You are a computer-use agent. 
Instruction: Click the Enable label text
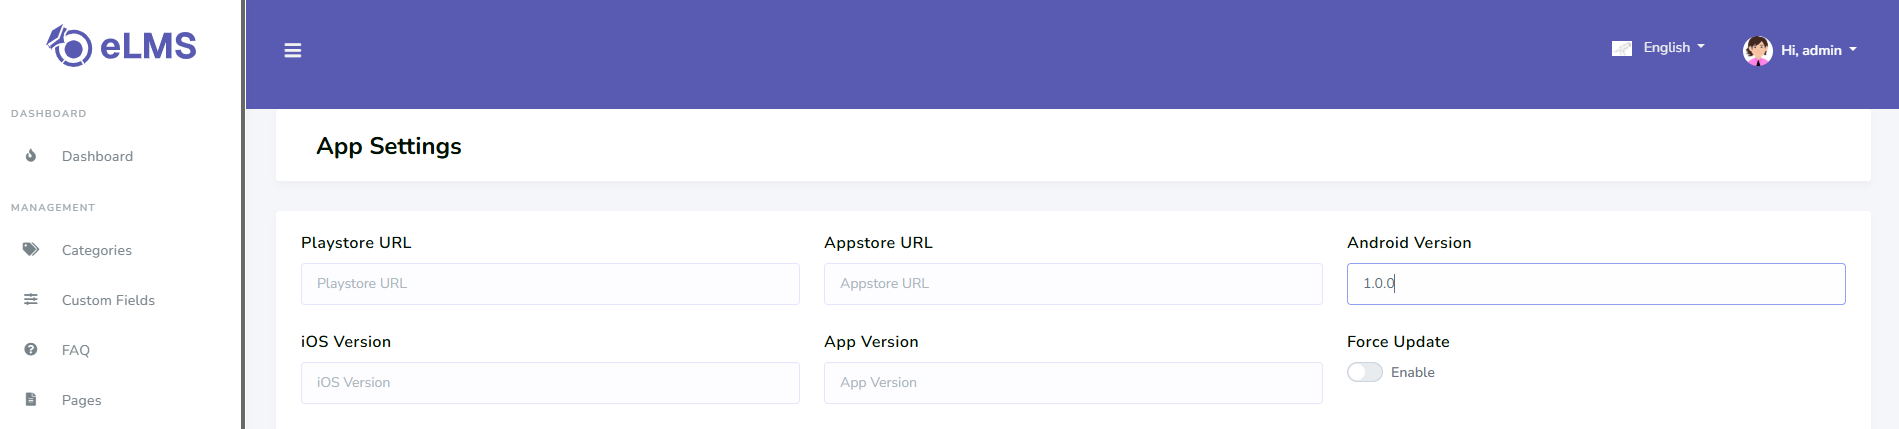(1413, 372)
